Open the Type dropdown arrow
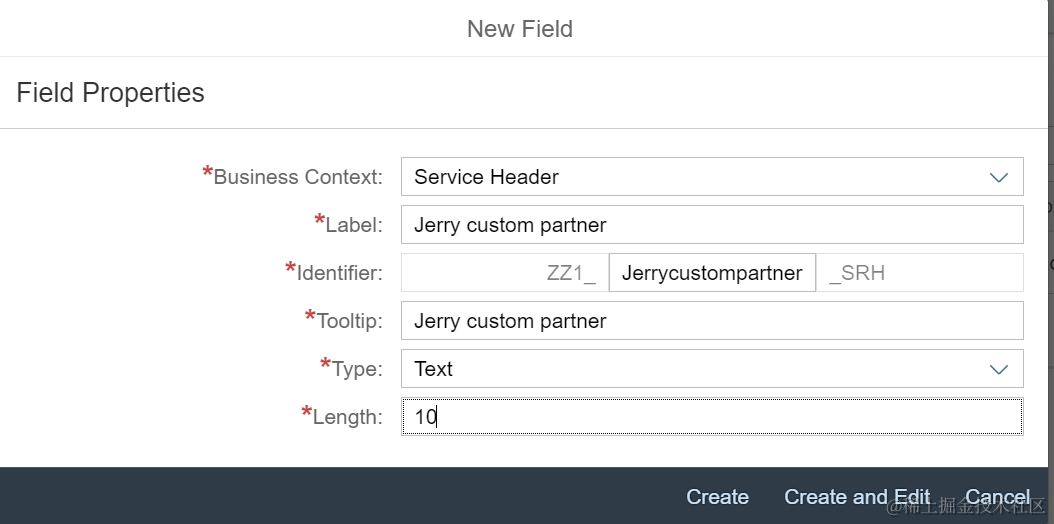Screen dimensions: 1054x524 tap(998, 369)
